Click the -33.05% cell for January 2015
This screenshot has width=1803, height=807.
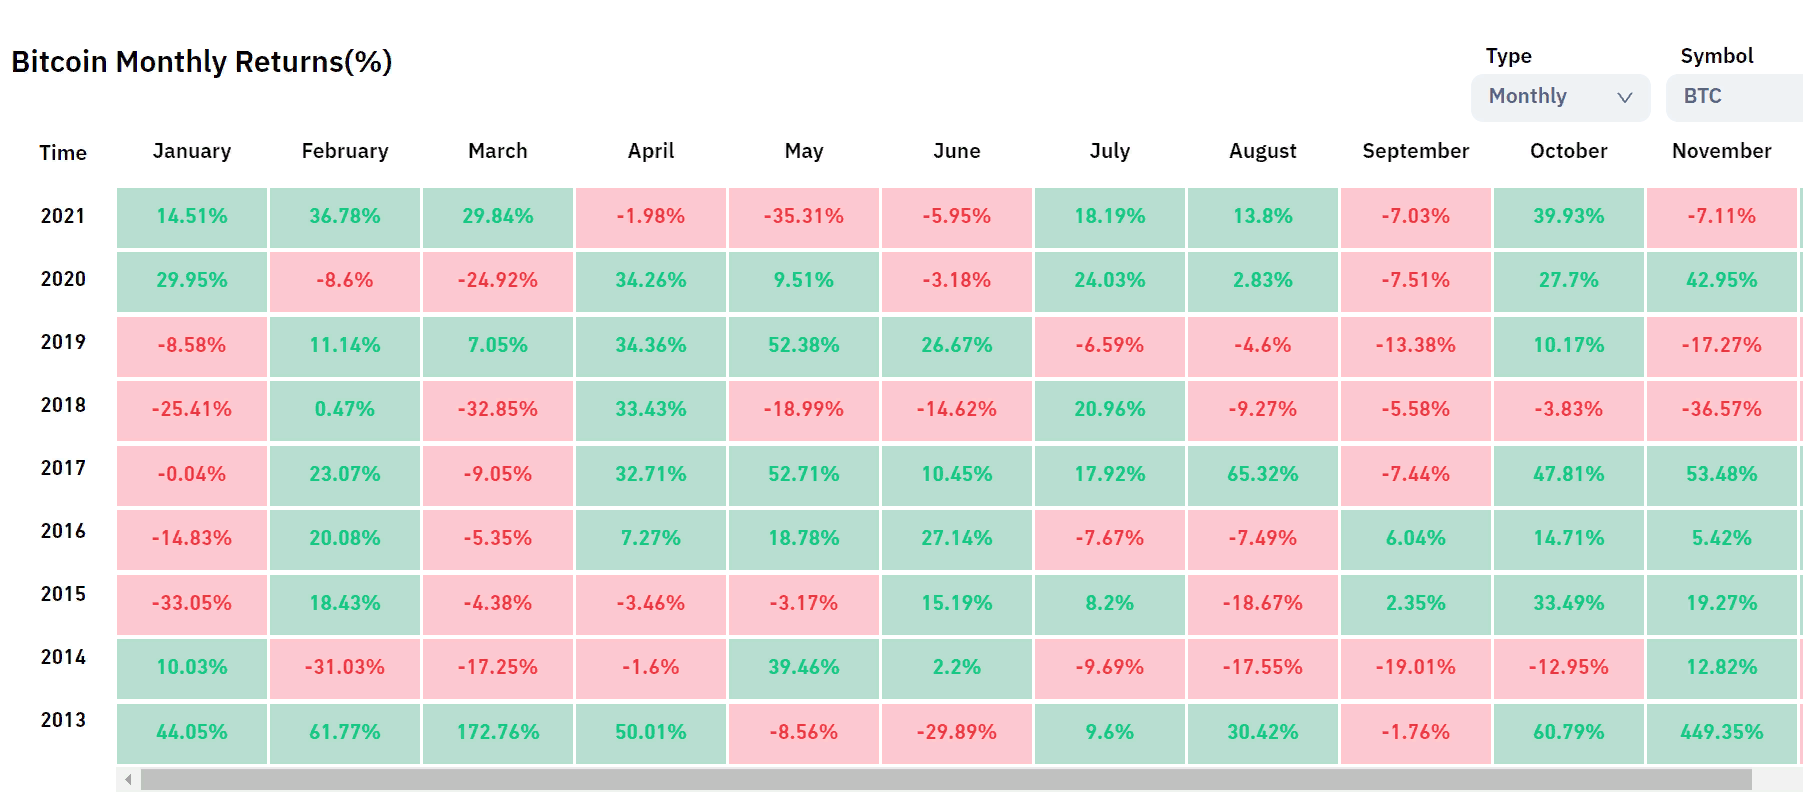192,603
